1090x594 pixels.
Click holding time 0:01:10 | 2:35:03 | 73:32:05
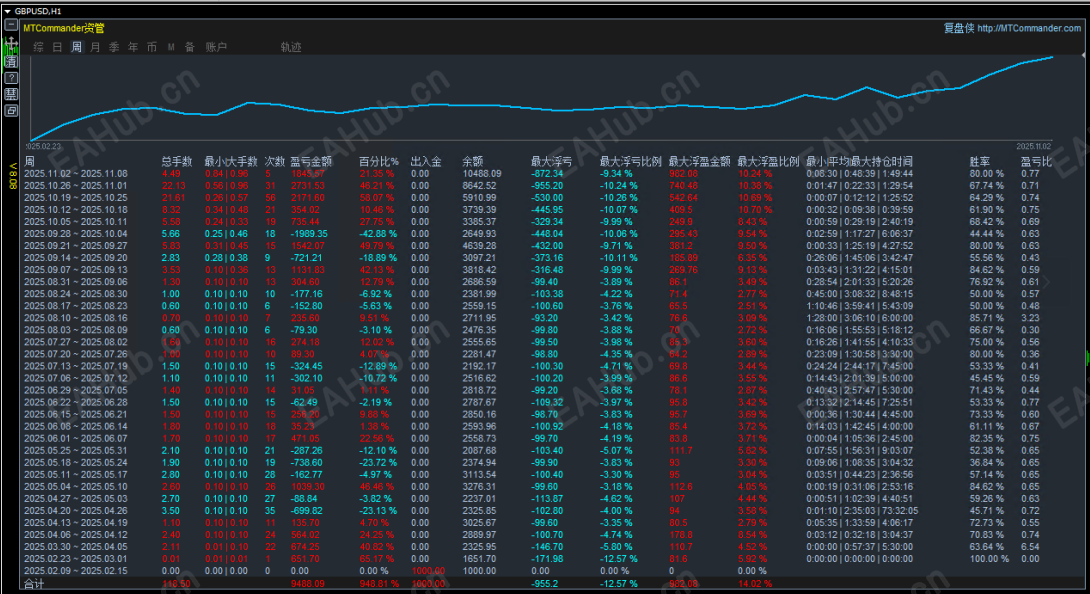[862, 511]
